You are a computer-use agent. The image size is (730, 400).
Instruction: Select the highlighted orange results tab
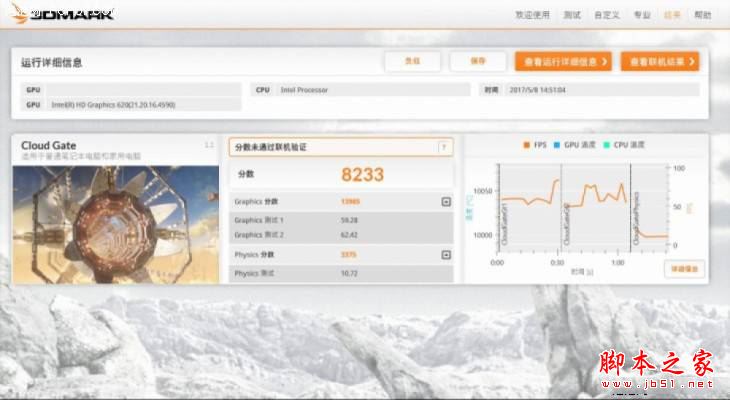(x=672, y=15)
